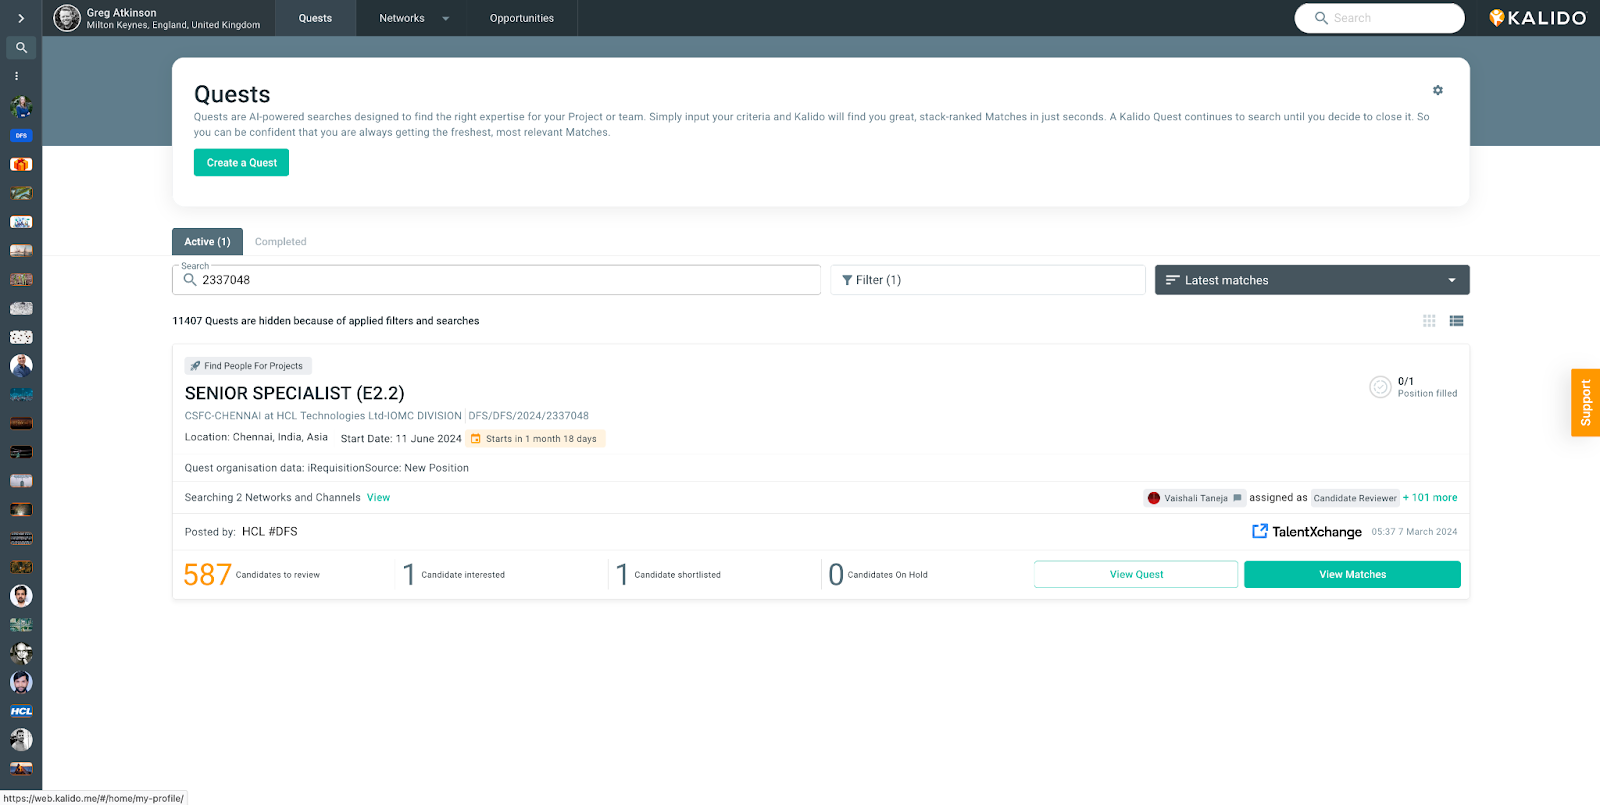Switch to list view layout
Screen dimensions: 1600x805
click(x=1456, y=321)
